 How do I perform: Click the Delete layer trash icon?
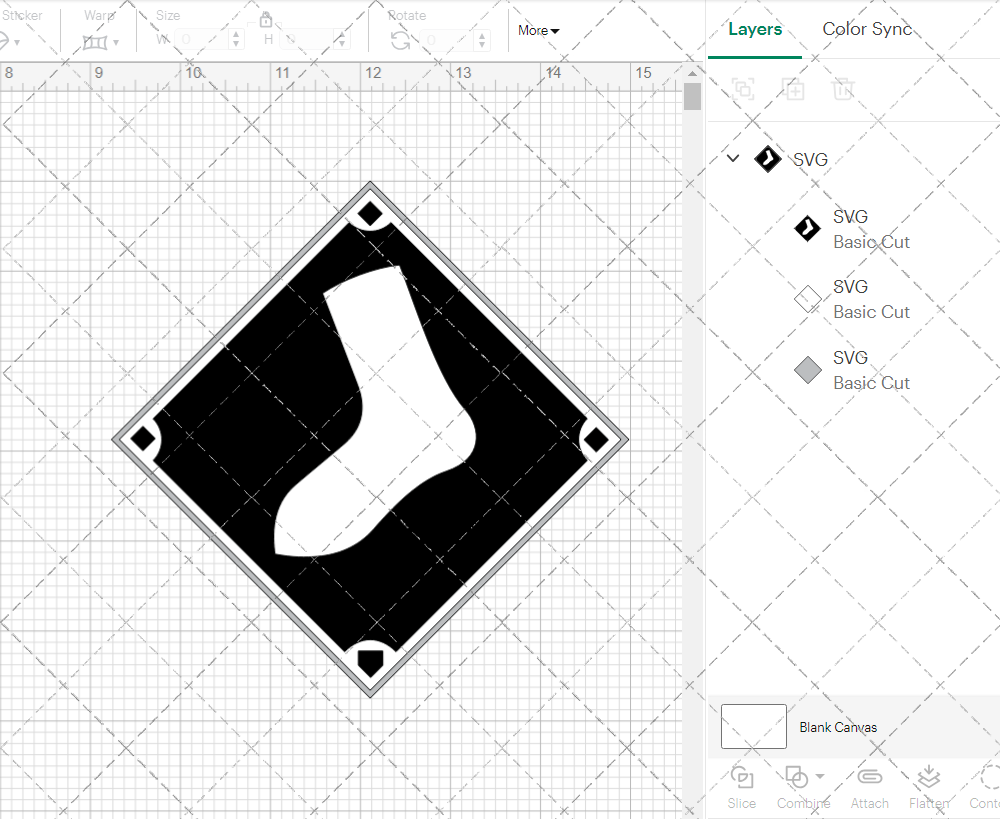(x=842, y=89)
